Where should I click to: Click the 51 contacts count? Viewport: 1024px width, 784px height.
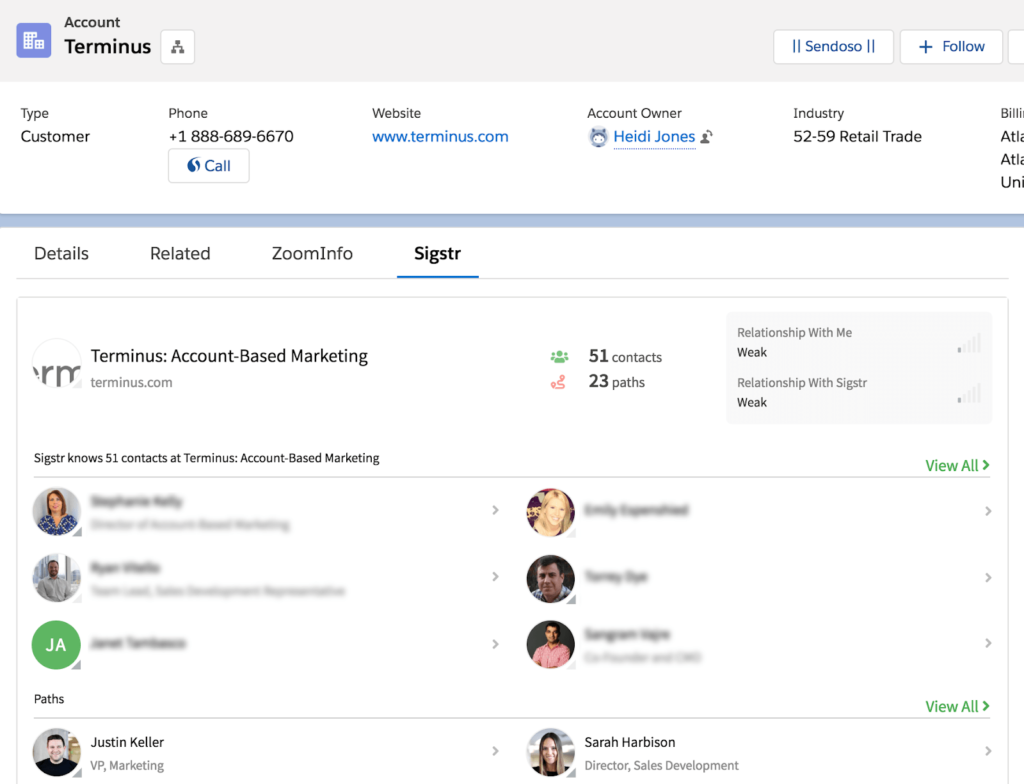pyautogui.click(x=625, y=356)
